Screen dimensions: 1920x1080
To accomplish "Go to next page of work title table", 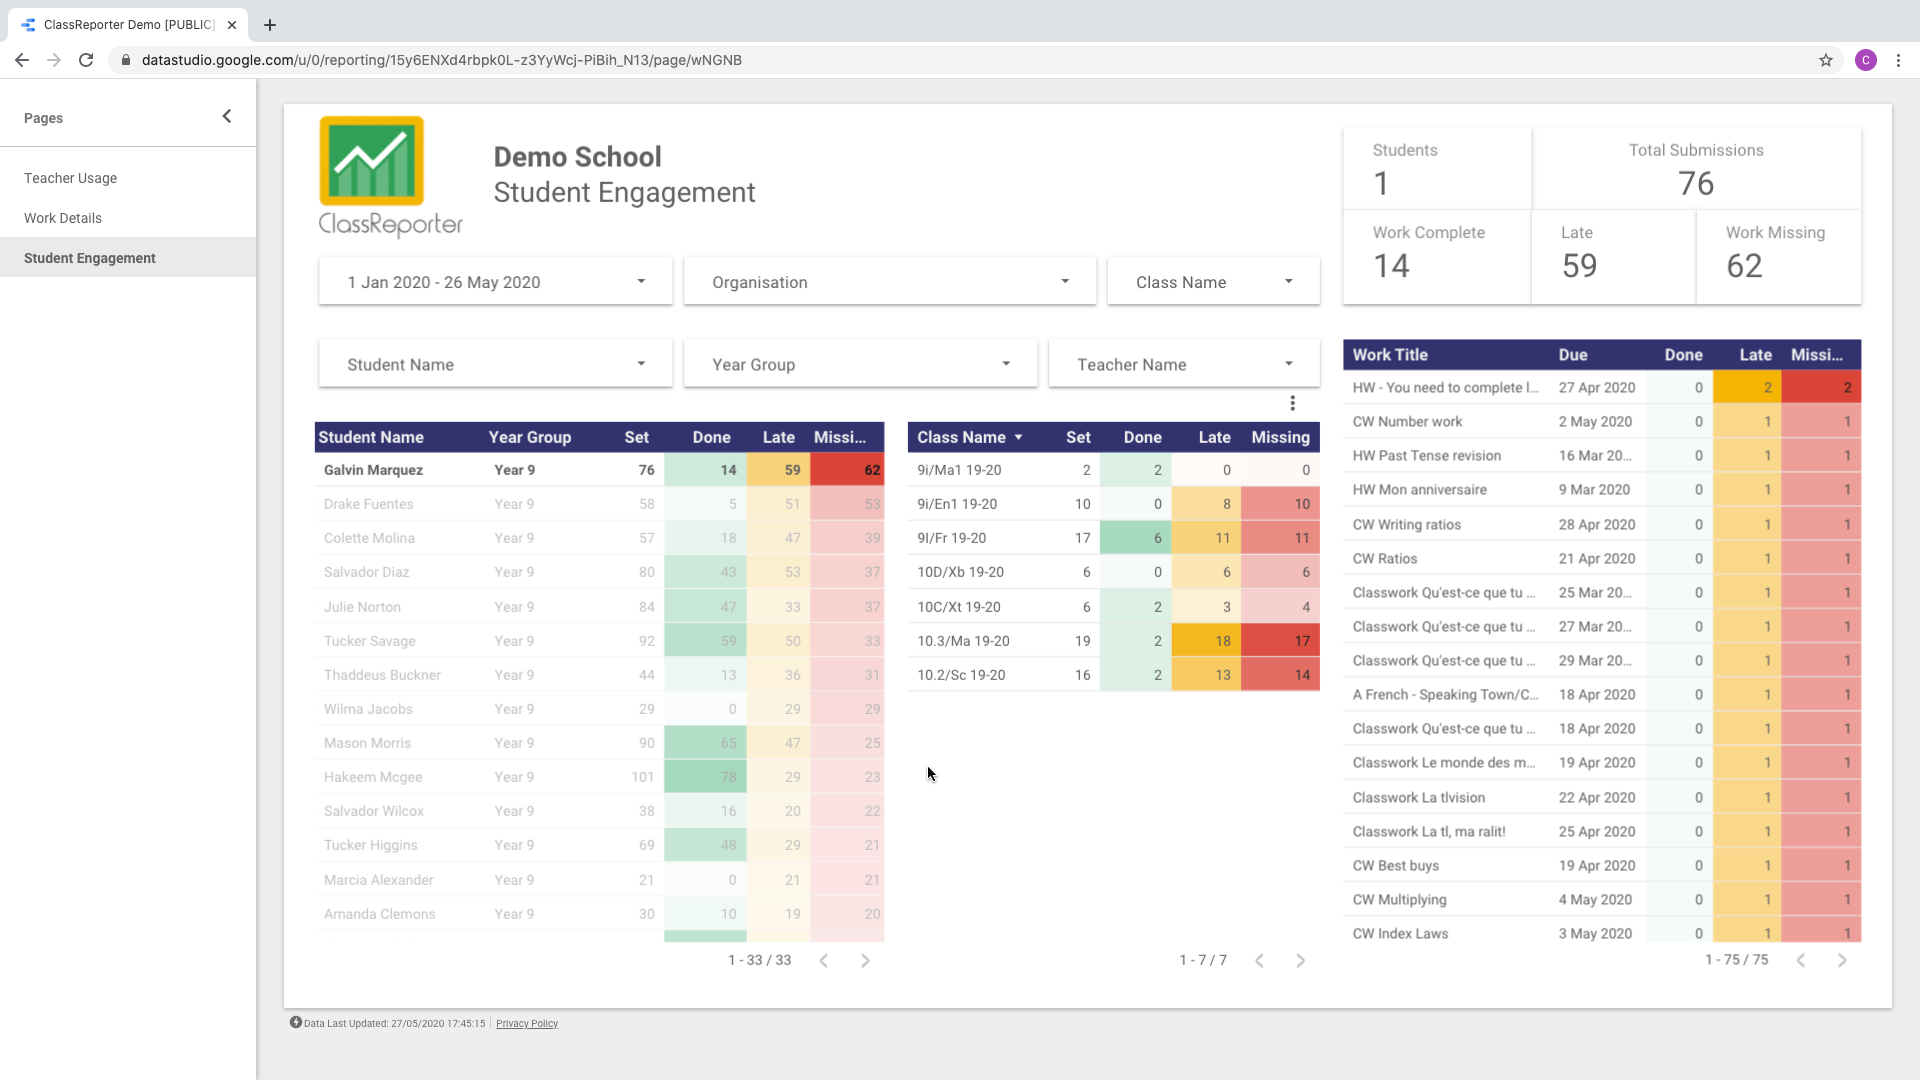I will click(1842, 961).
